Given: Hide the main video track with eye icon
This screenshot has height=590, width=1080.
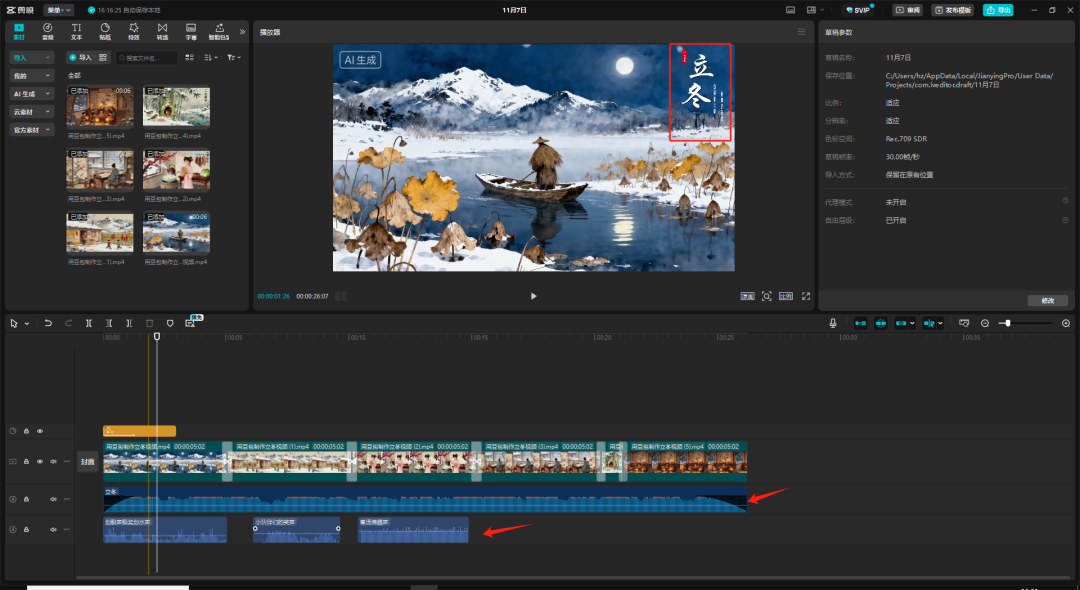Looking at the screenshot, I should pos(40,462).
